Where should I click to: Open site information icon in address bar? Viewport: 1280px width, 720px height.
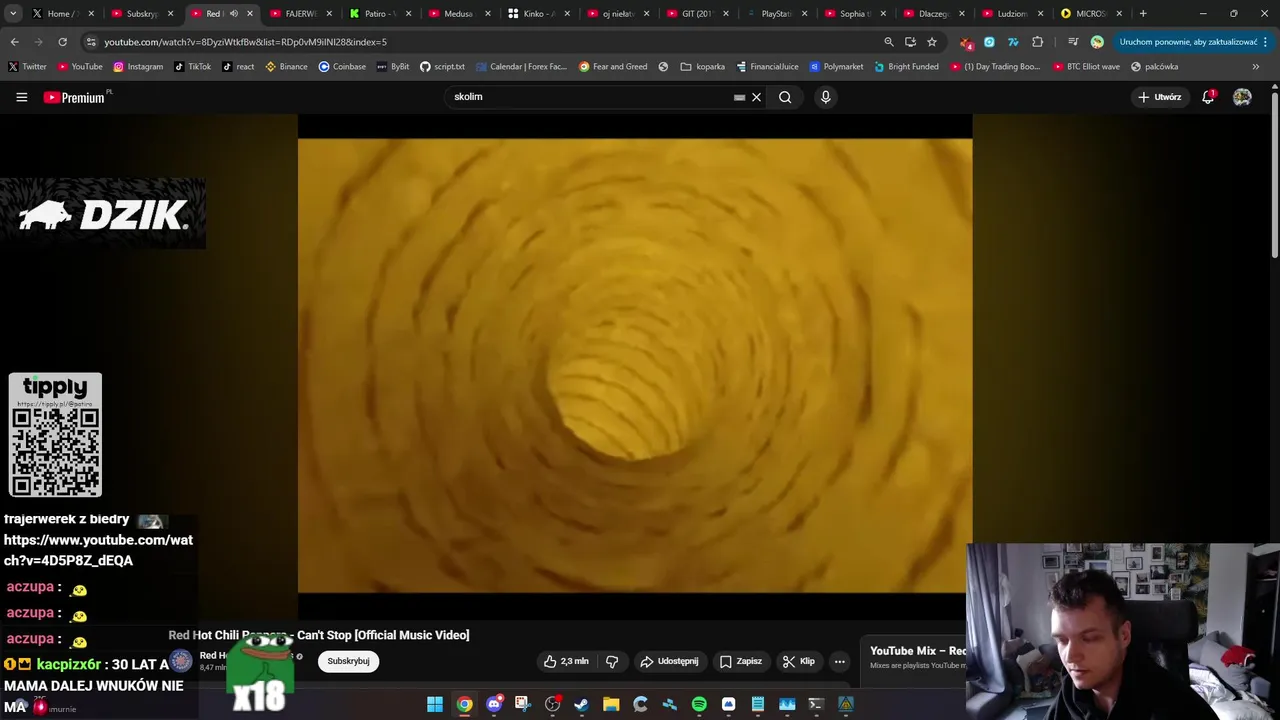pos(92,42)
